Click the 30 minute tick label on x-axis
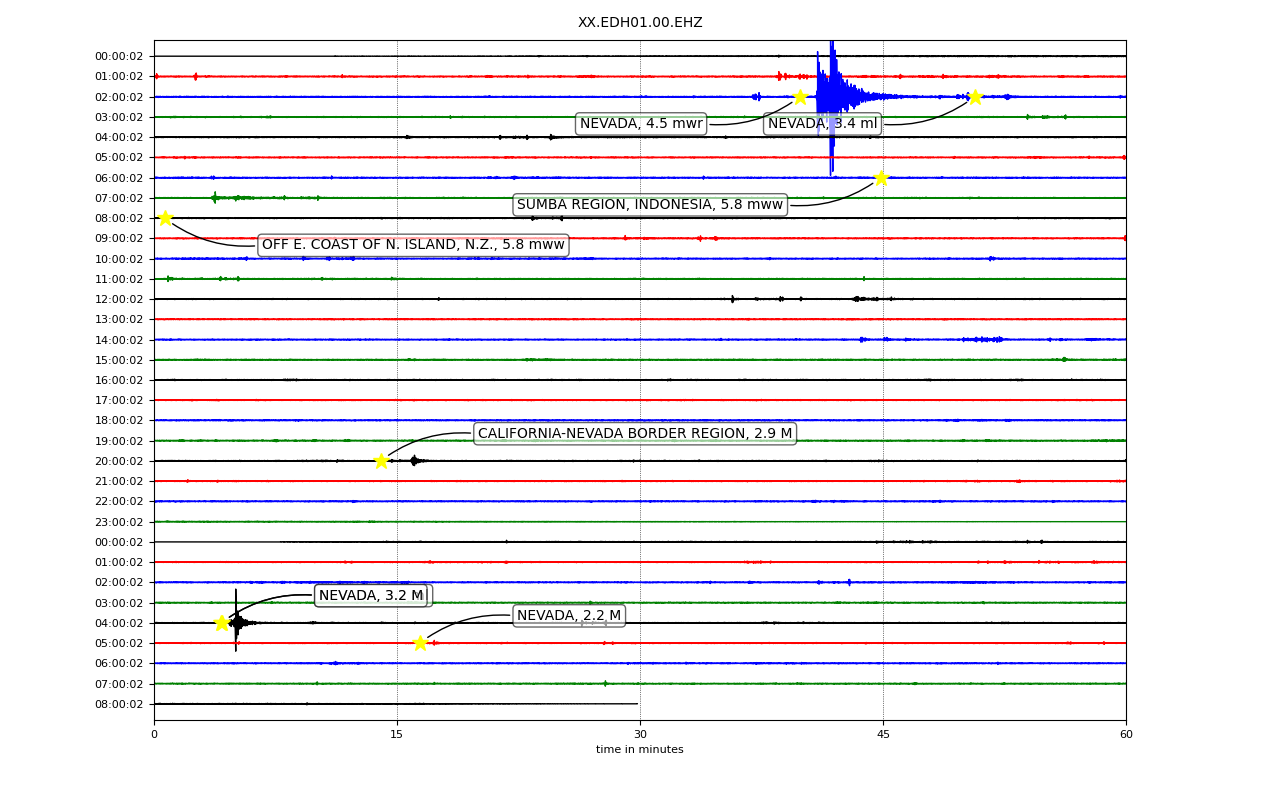The height and width of the screenshot is (800, 1280). pos(640,735)
